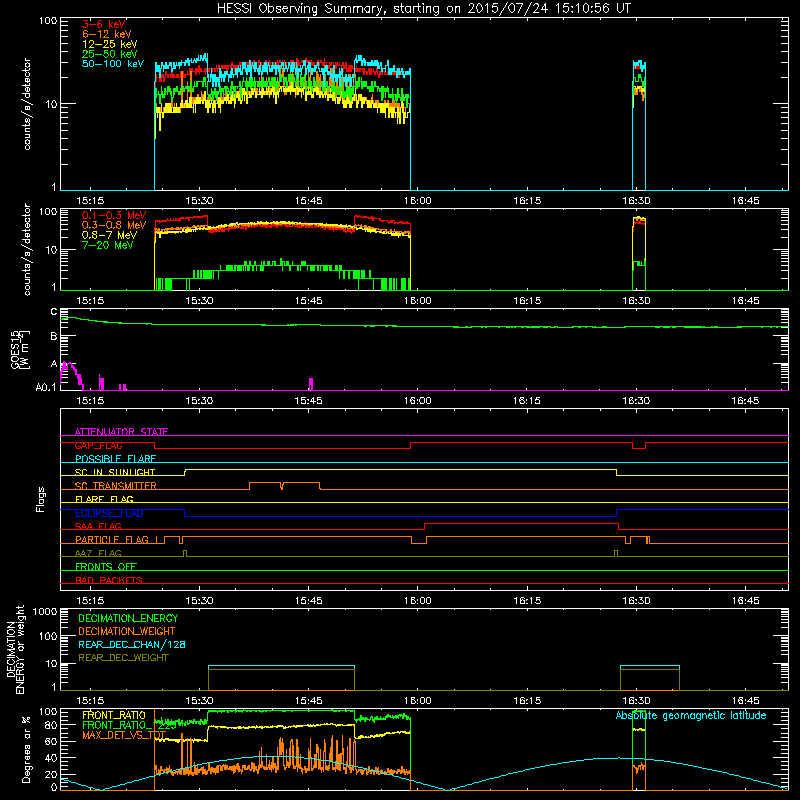The width and height of the screenshot is (800, 800).
Task: Click the '0.3-0.8 MeV' legend label
Action: pyautogui.click(x=114, y=225)
